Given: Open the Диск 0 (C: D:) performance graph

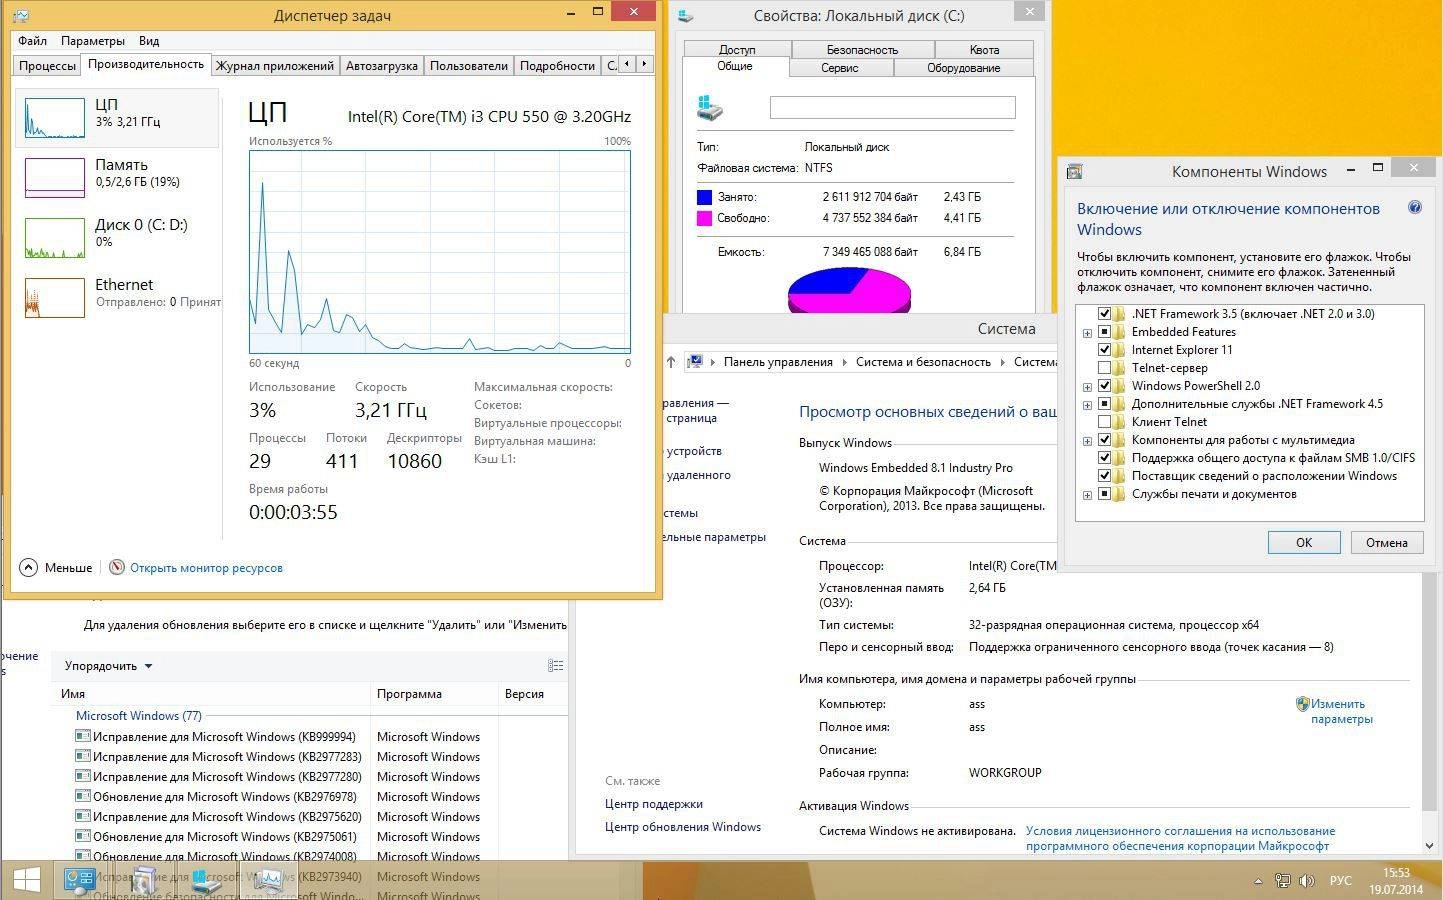Looking at the screenshot, I should click(x=55, y=238).
